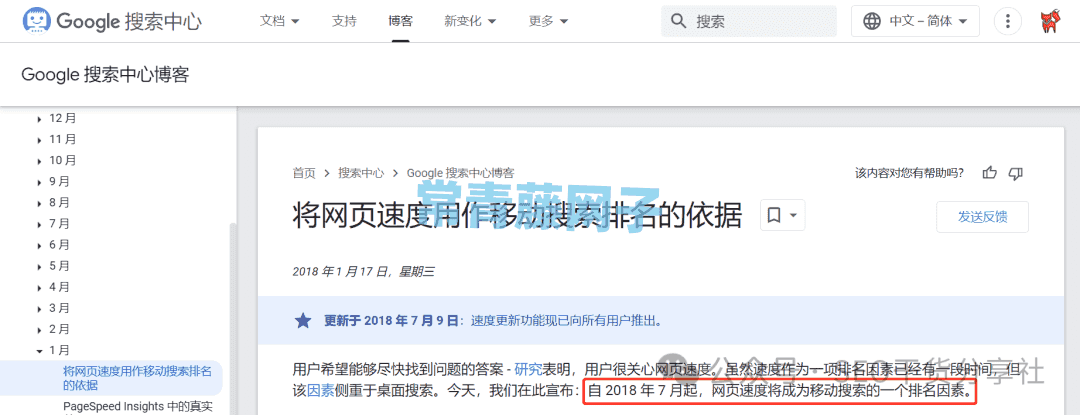
Task: Open the three-dot more options menu
Action: point(1008,21)
